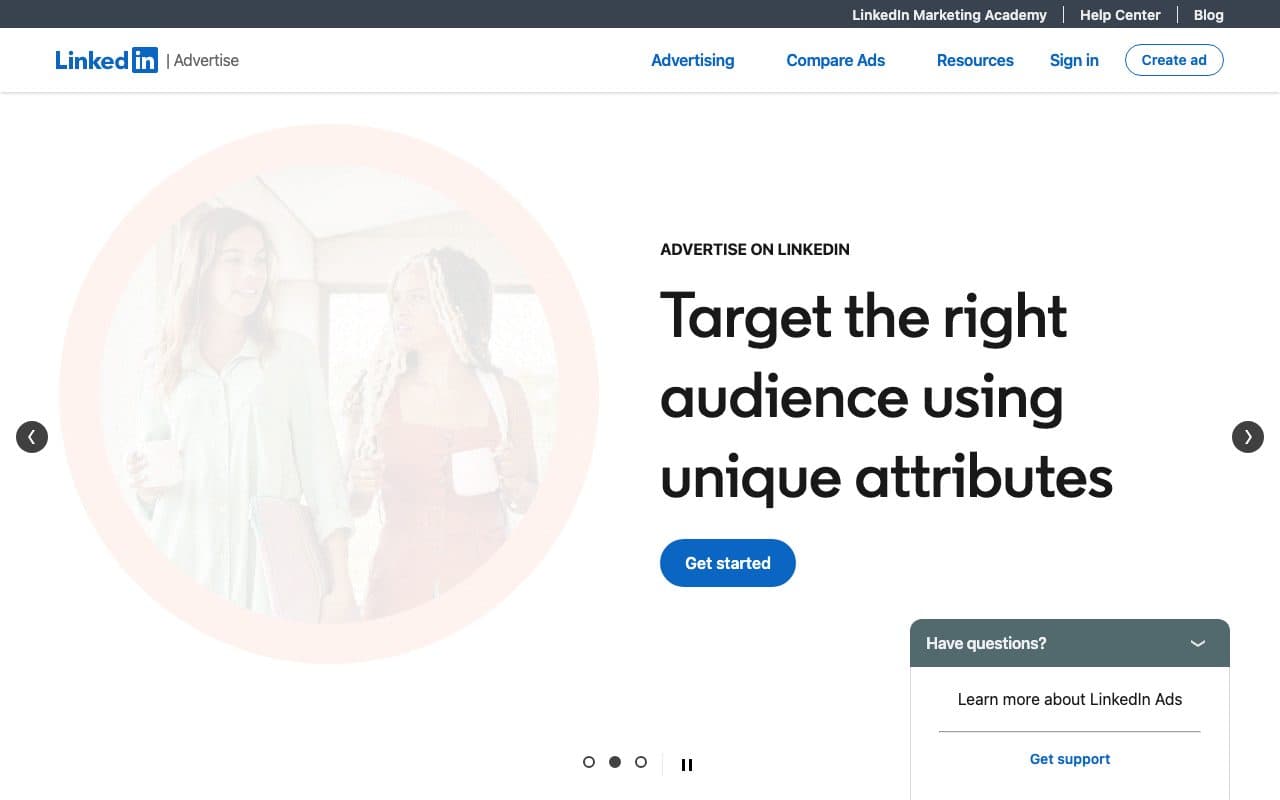Click Sign in link
This screenshot has height=800, width=1280.
pos(1074,60)
